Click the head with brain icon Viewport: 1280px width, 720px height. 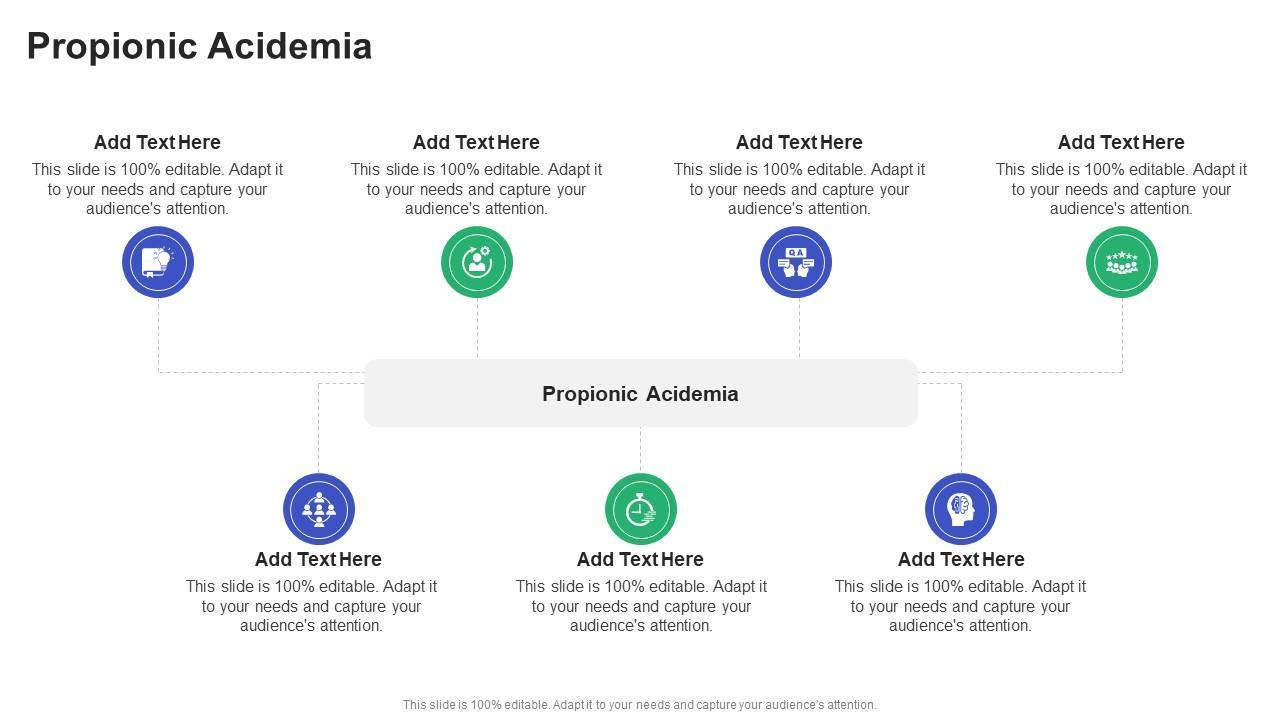[x=961, y=509]
